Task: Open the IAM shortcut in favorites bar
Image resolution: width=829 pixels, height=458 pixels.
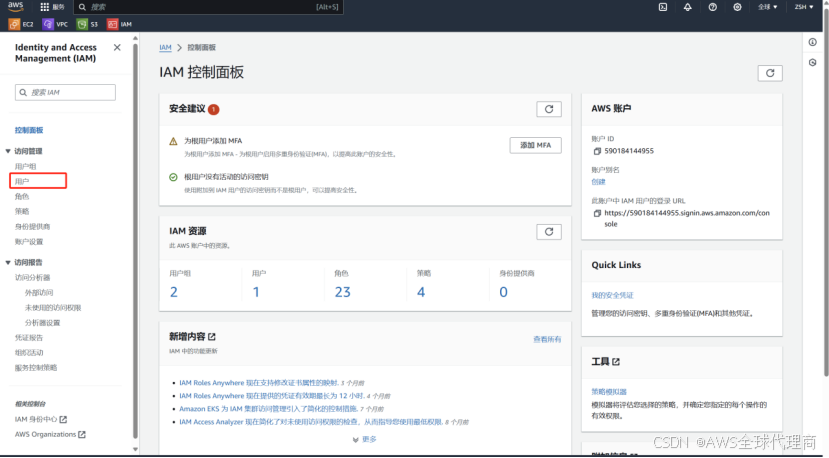Action: [x=120, y=24]
